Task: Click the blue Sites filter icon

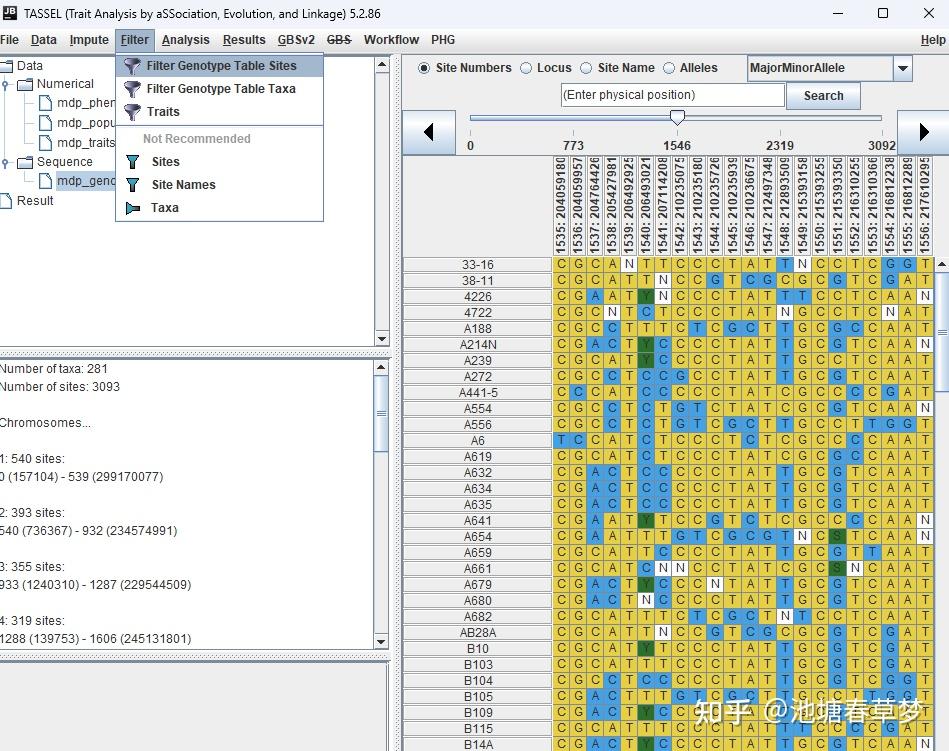Action: (x=133, y=162)
